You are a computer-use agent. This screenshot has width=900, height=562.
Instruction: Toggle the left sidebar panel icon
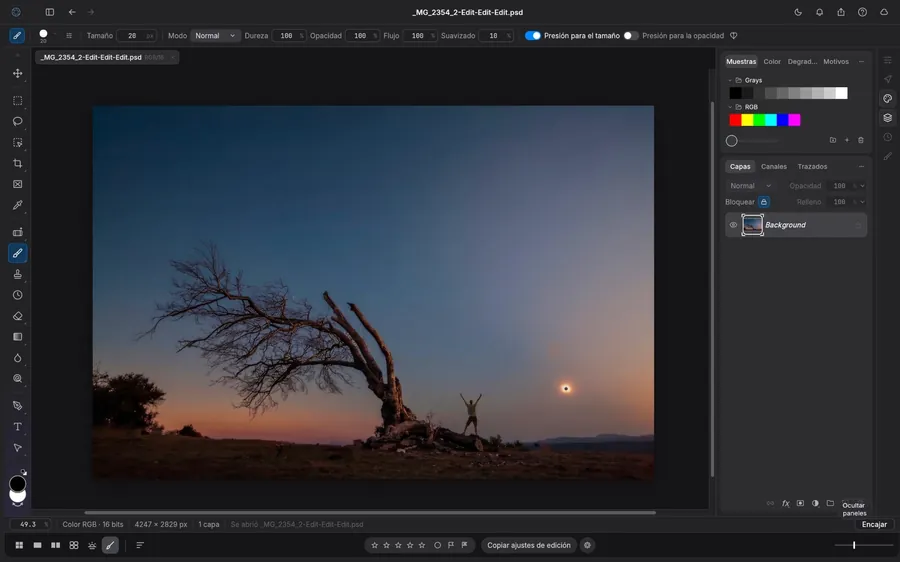click(50, 12)
